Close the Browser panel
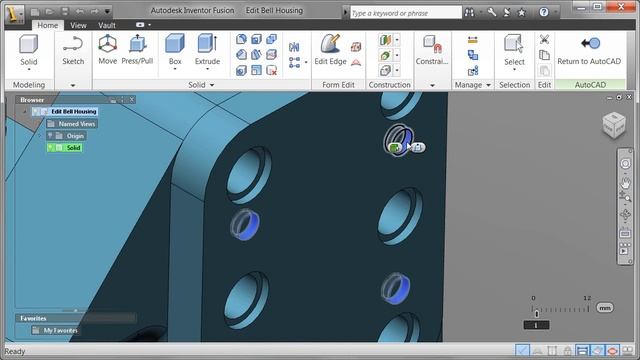640x360 pixels. (x=132, y=100)
